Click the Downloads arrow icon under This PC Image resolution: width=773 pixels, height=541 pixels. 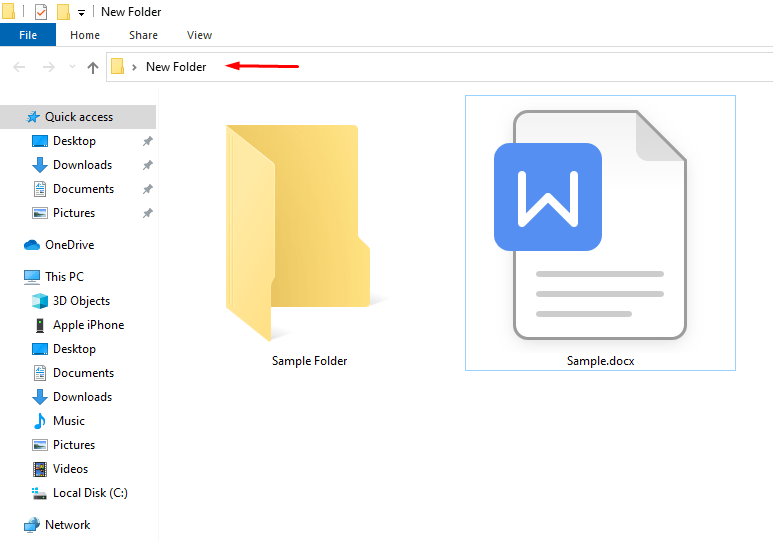tap(40, 397)
